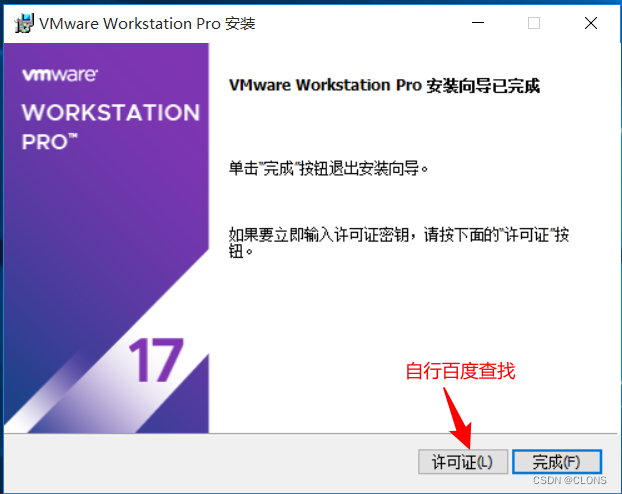Click the CSDN @CLONS watermark
The width and height of the screenshot is (622, 494).
click(x=569, y=480)
